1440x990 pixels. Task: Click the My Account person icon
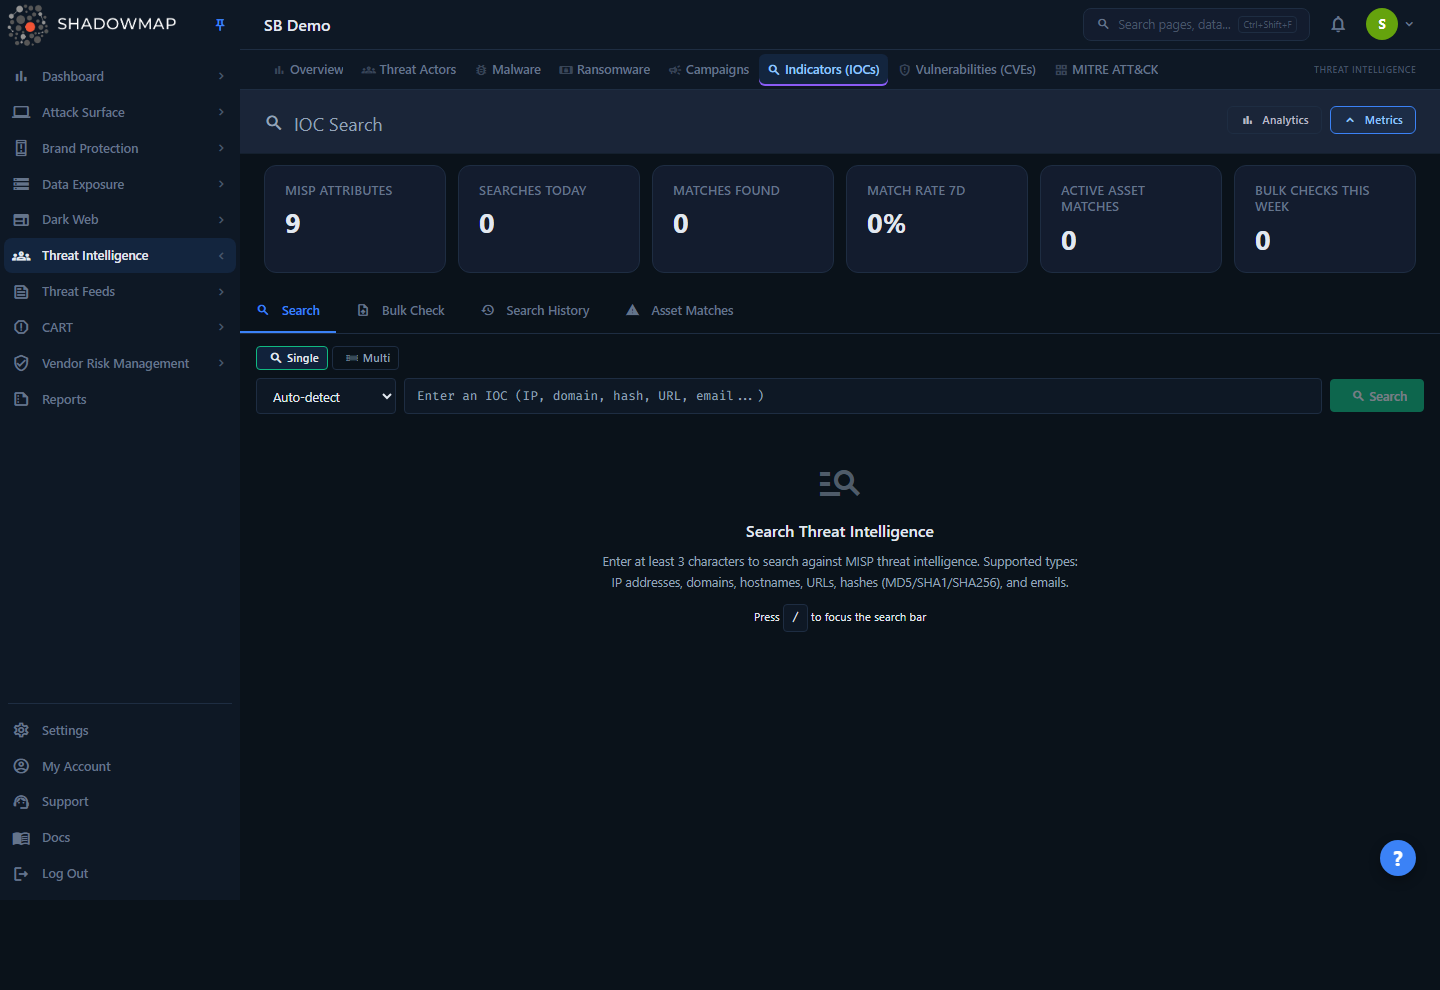coord(21,766)
